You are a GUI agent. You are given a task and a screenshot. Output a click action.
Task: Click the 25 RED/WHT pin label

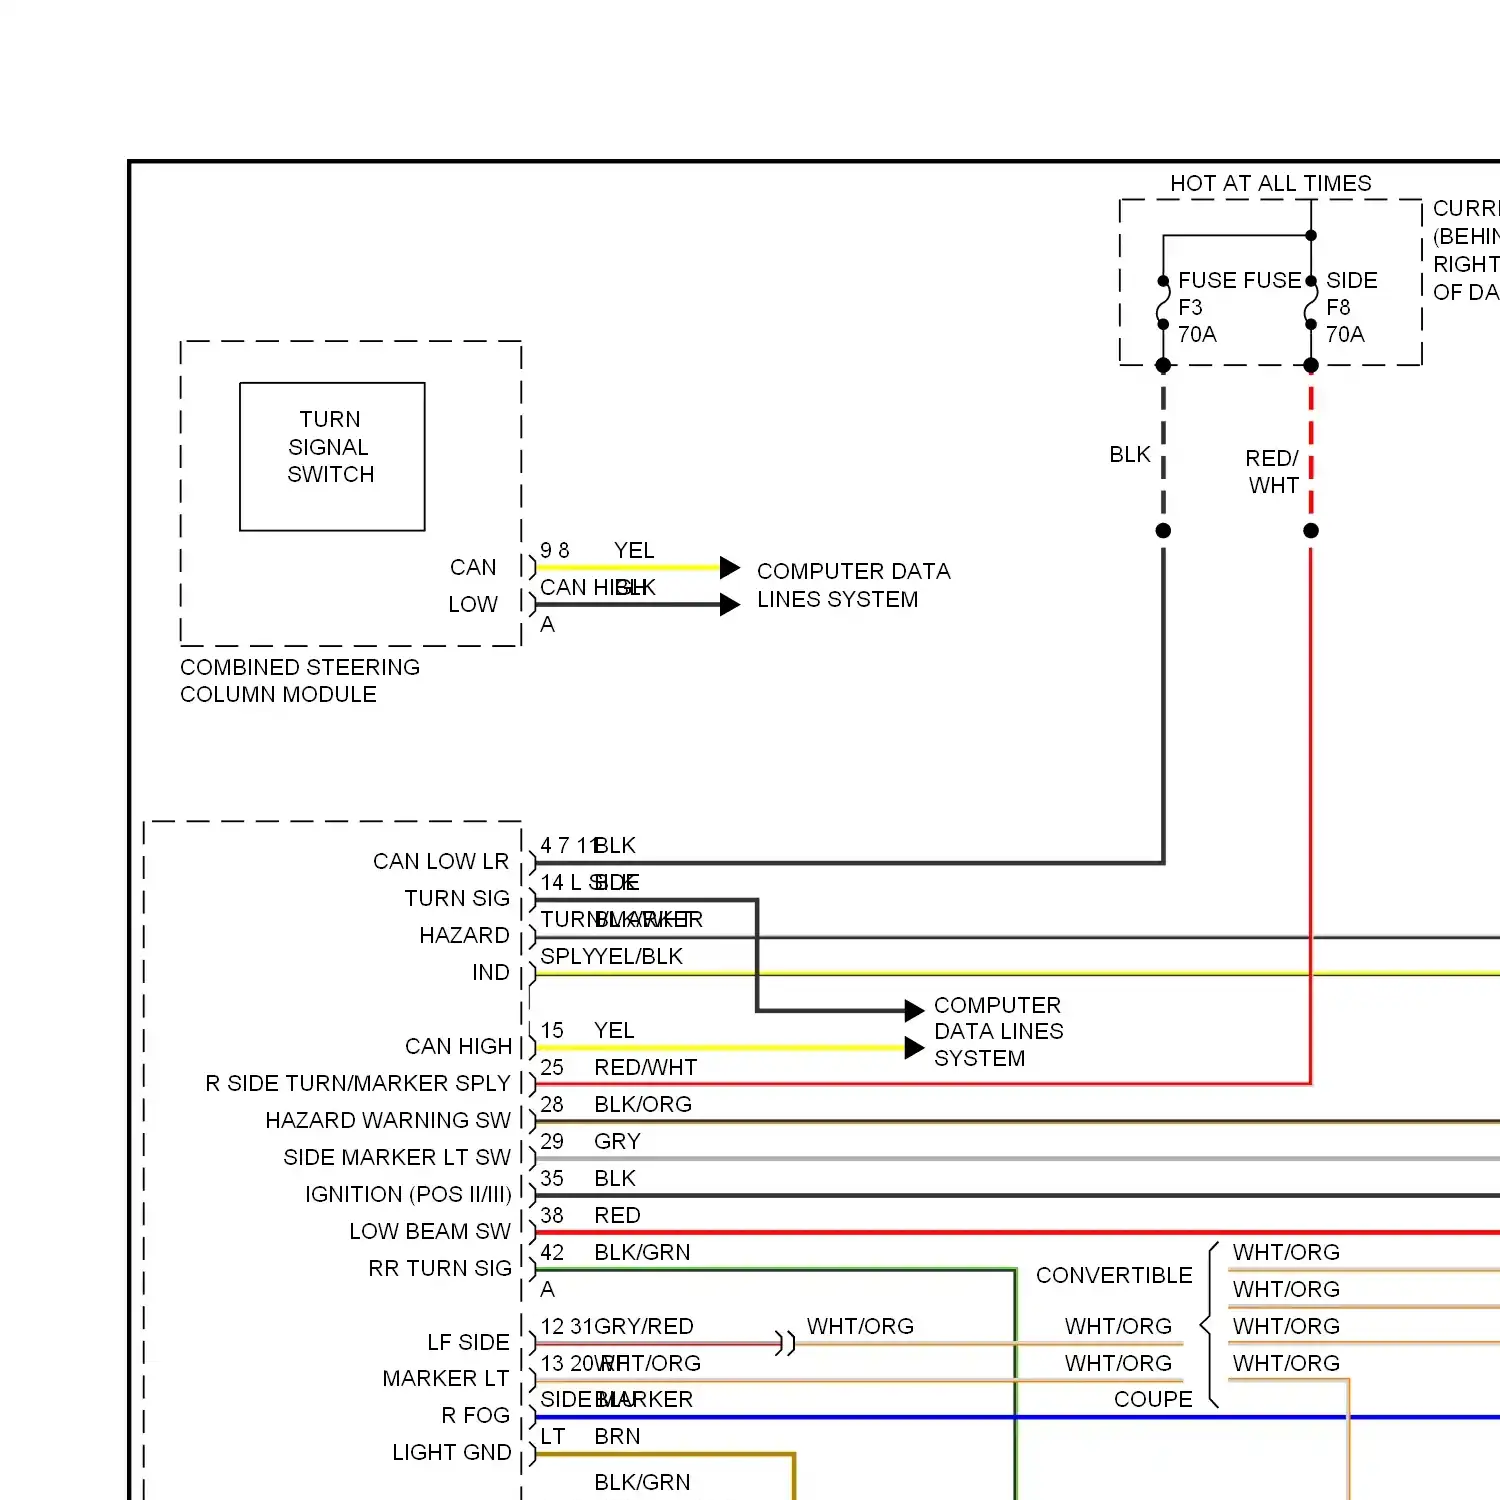point(618,1067)
